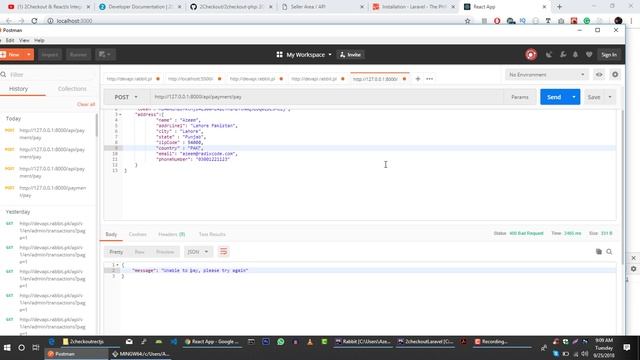Open Manage Environments gear icon
Viewport: 640px width, 360px height.
click(615, 75)
